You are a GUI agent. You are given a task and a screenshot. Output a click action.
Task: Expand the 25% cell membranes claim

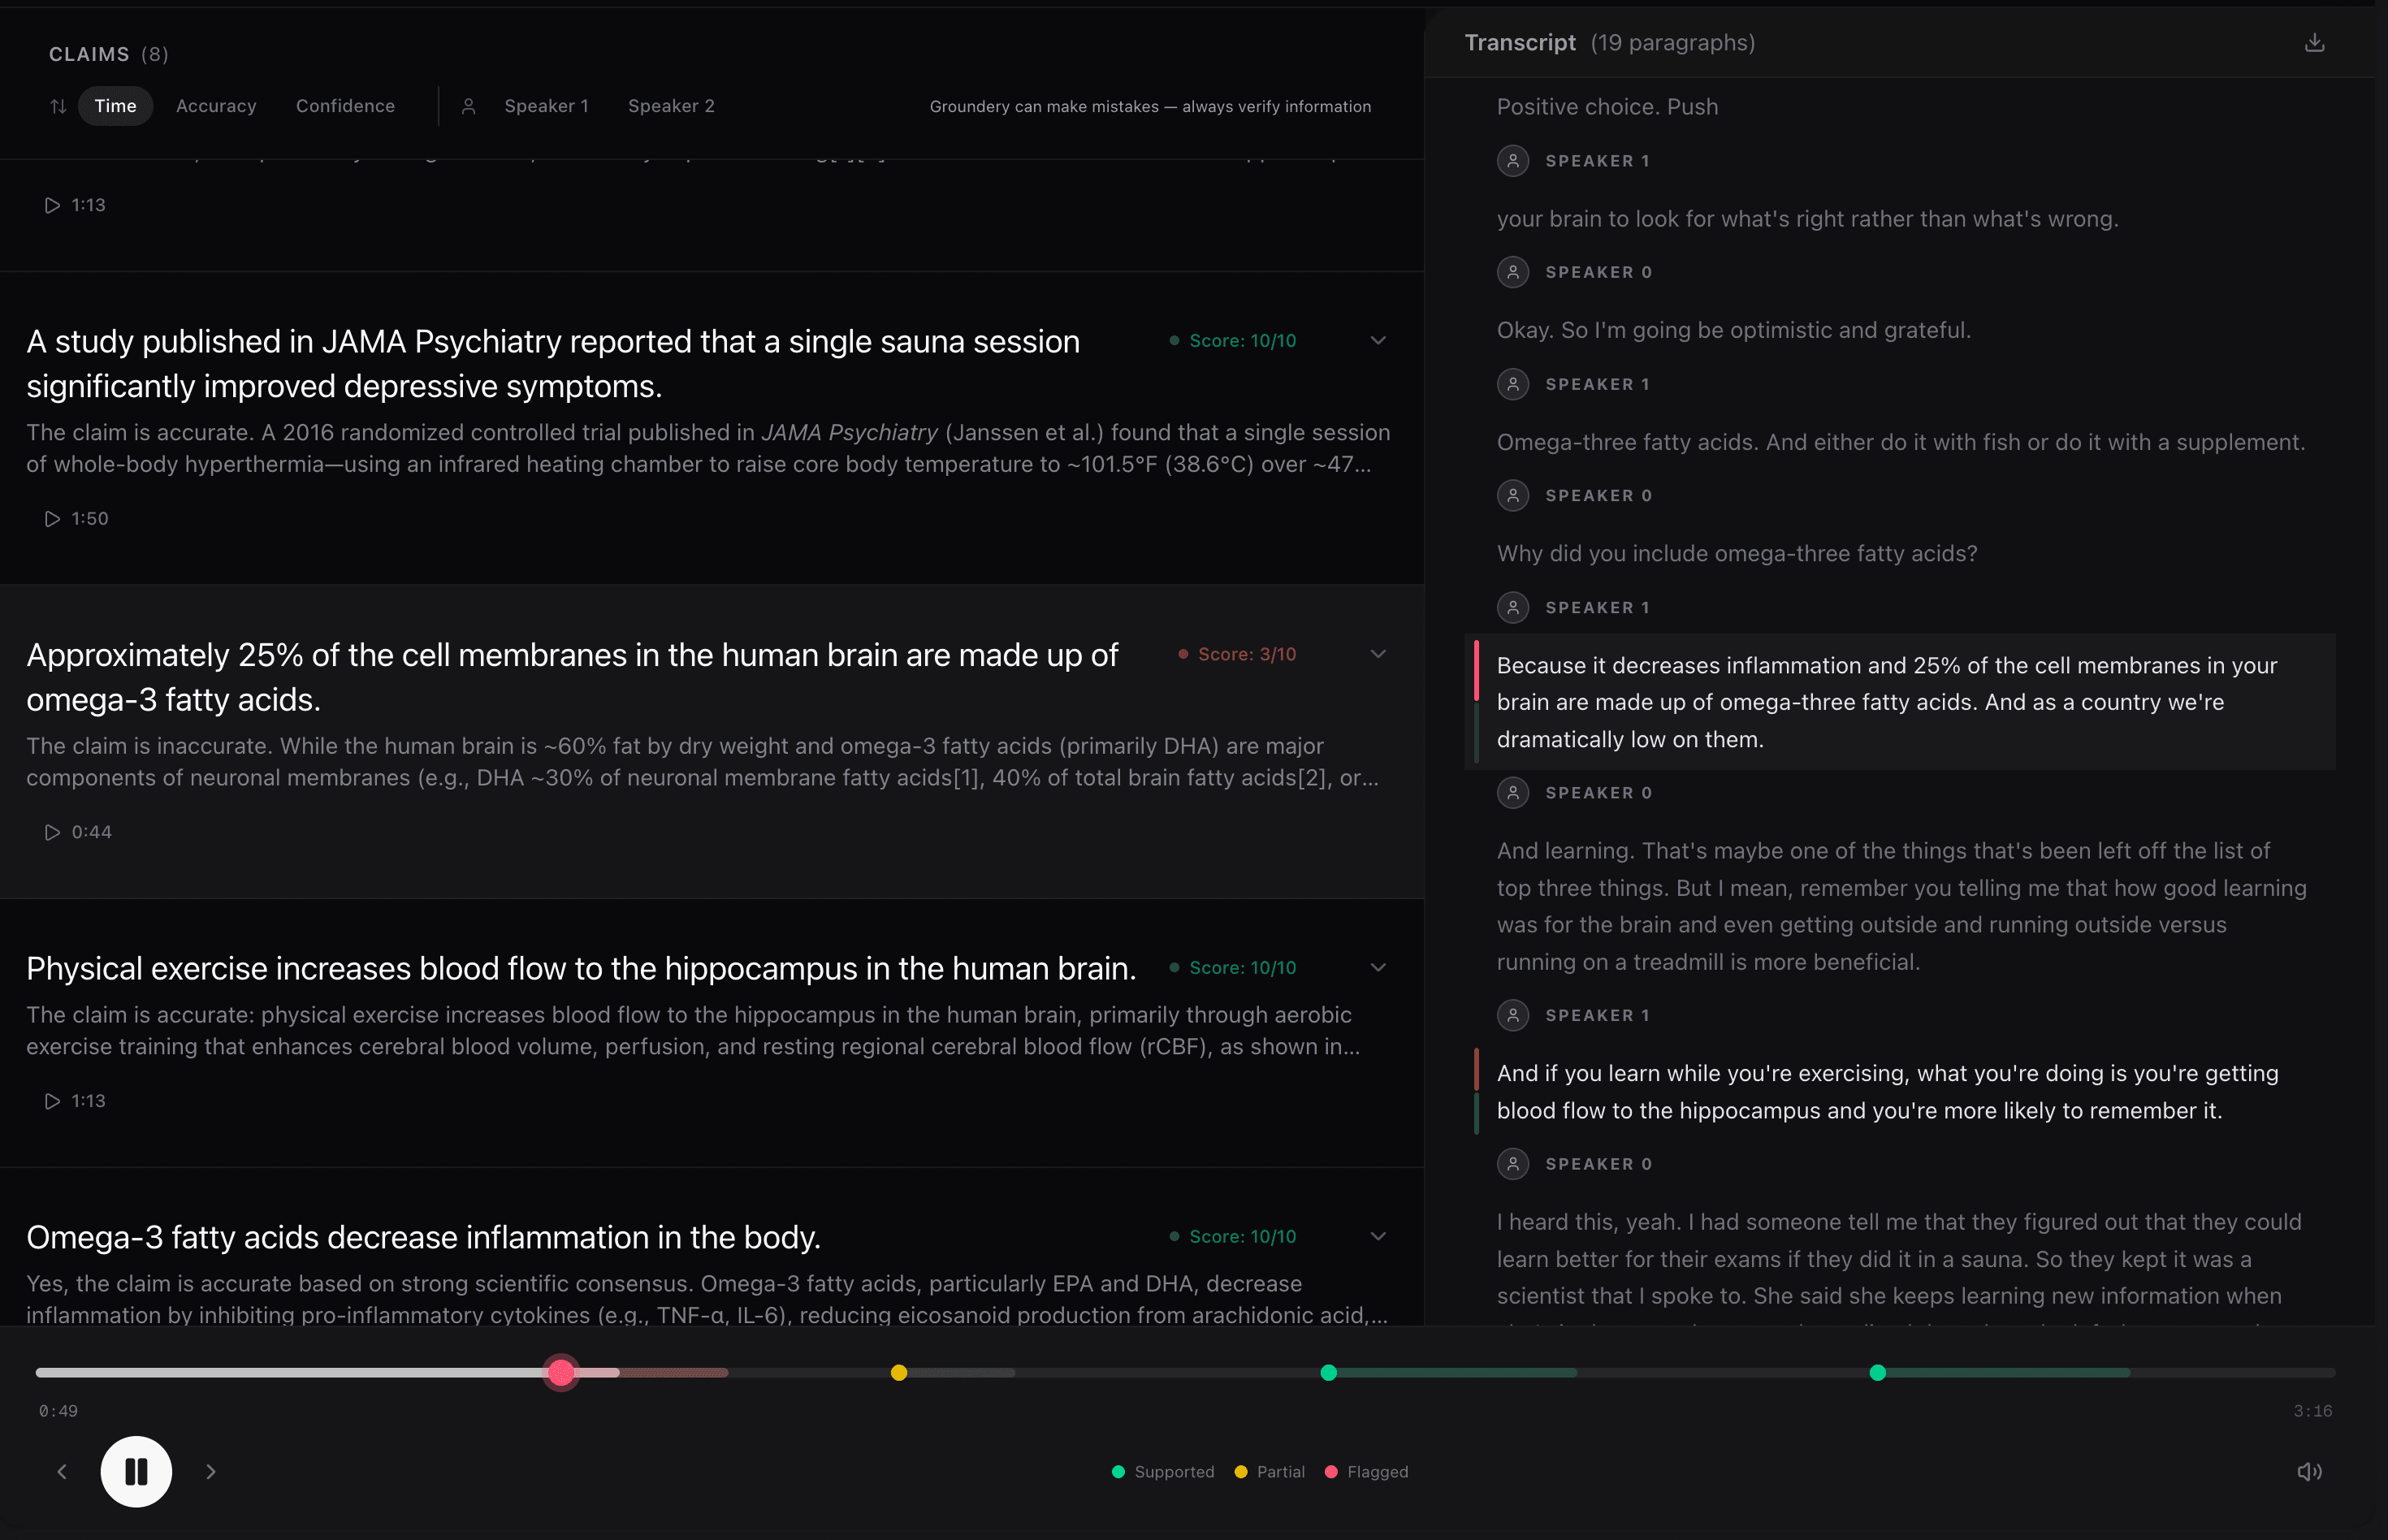point(1378,654)
